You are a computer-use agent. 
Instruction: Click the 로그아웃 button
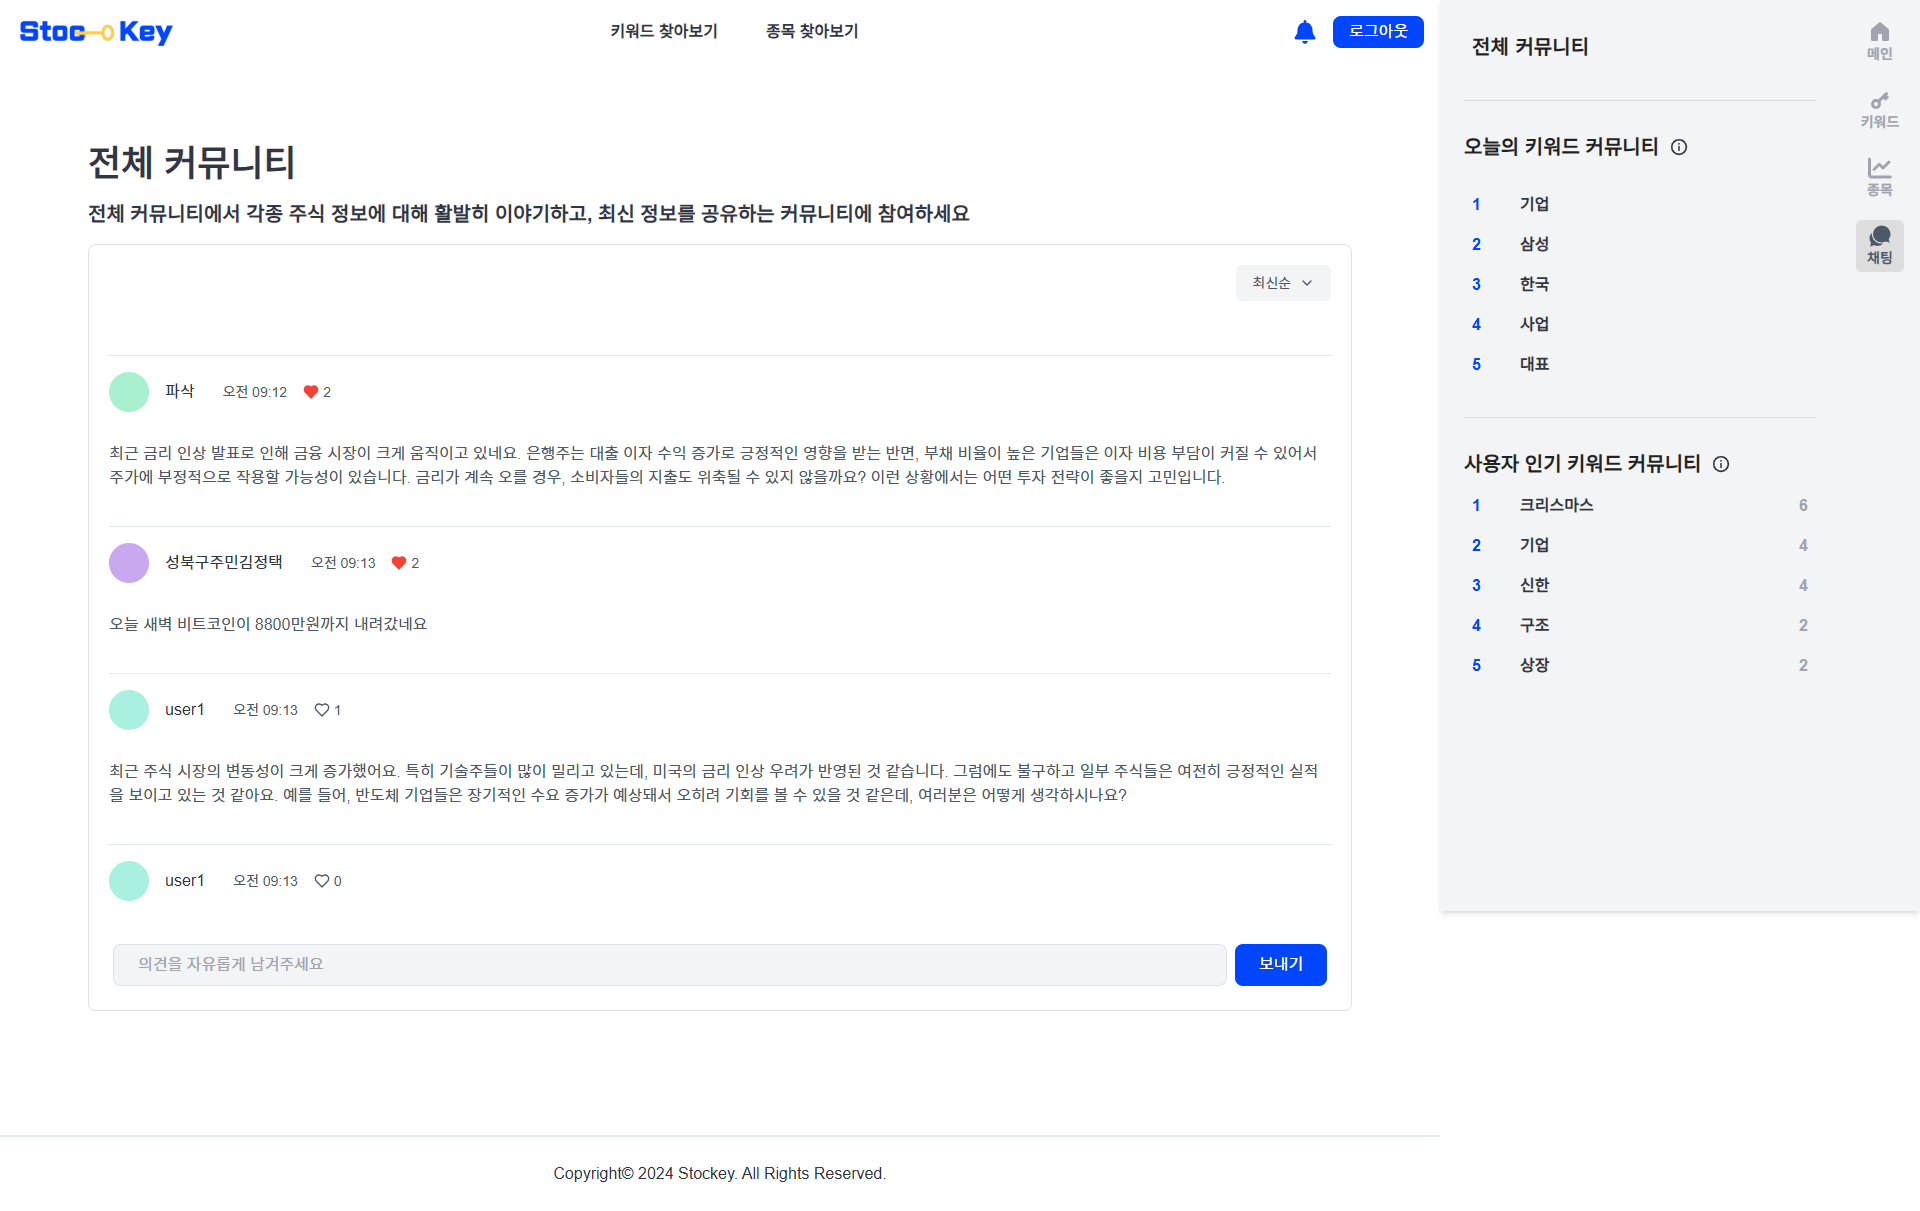[1377, 32]
